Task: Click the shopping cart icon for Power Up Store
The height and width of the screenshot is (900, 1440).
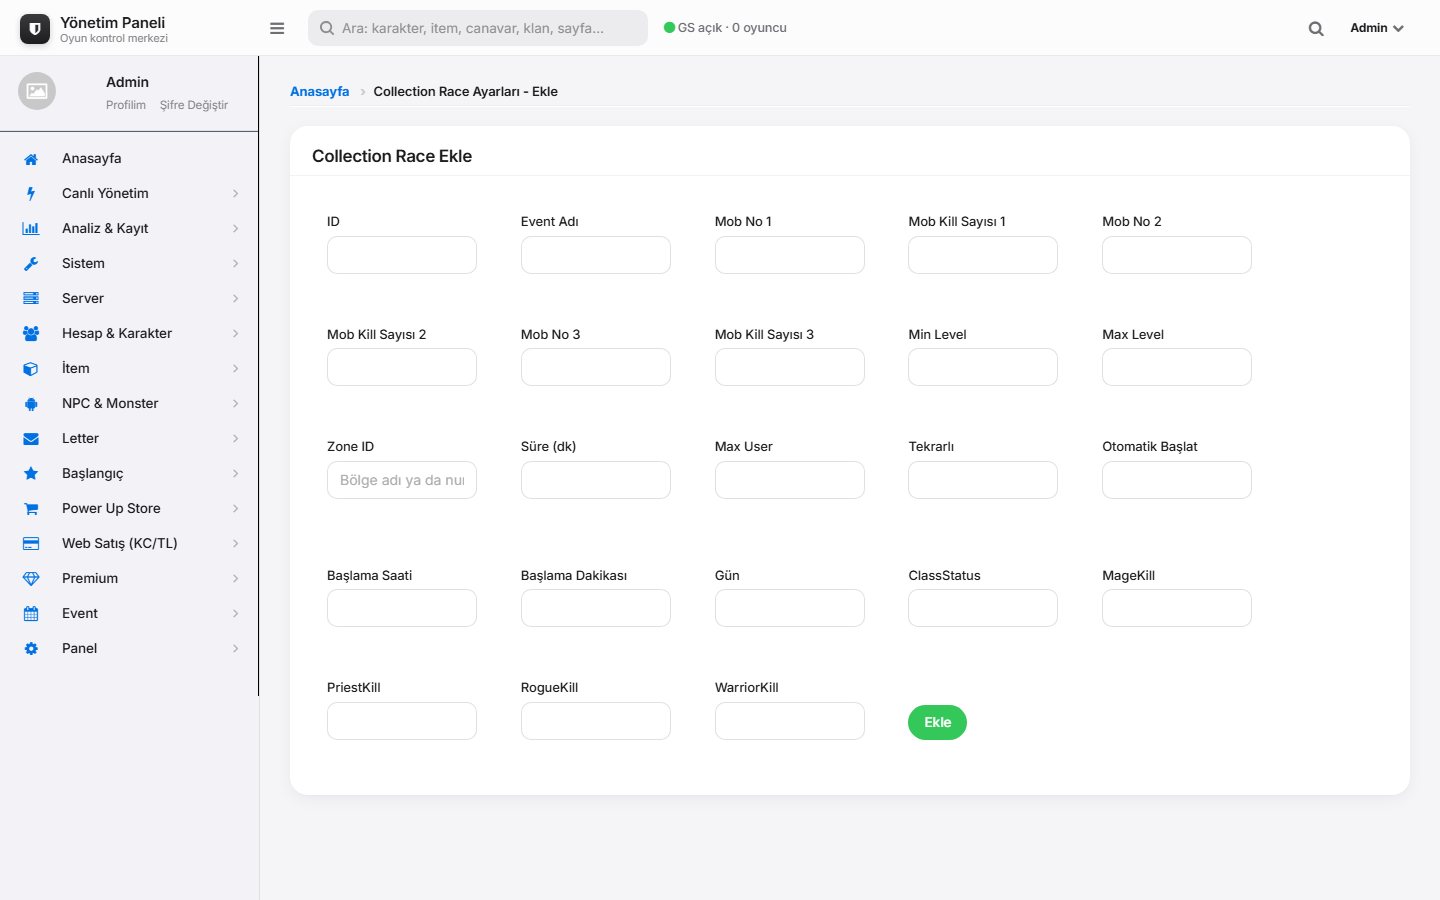Action: tap(31, 509)
